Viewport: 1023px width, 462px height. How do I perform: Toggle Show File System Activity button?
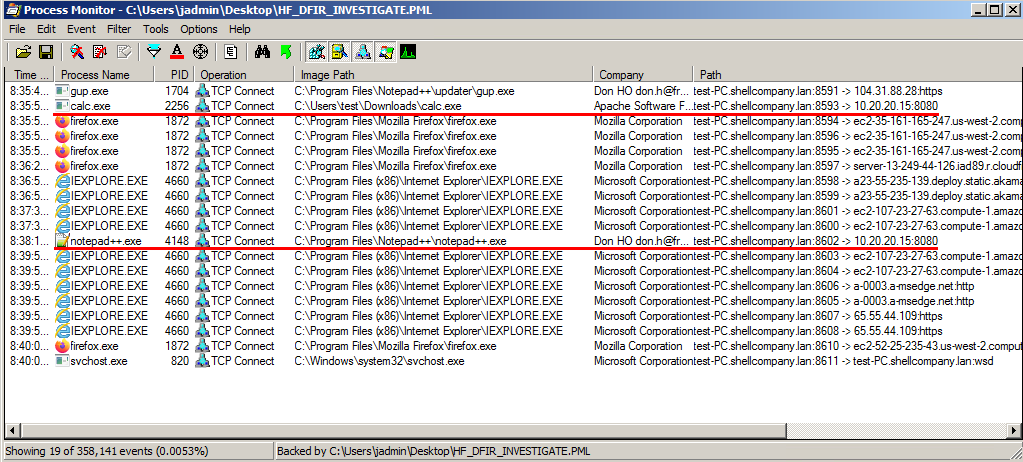pos(339,51)
